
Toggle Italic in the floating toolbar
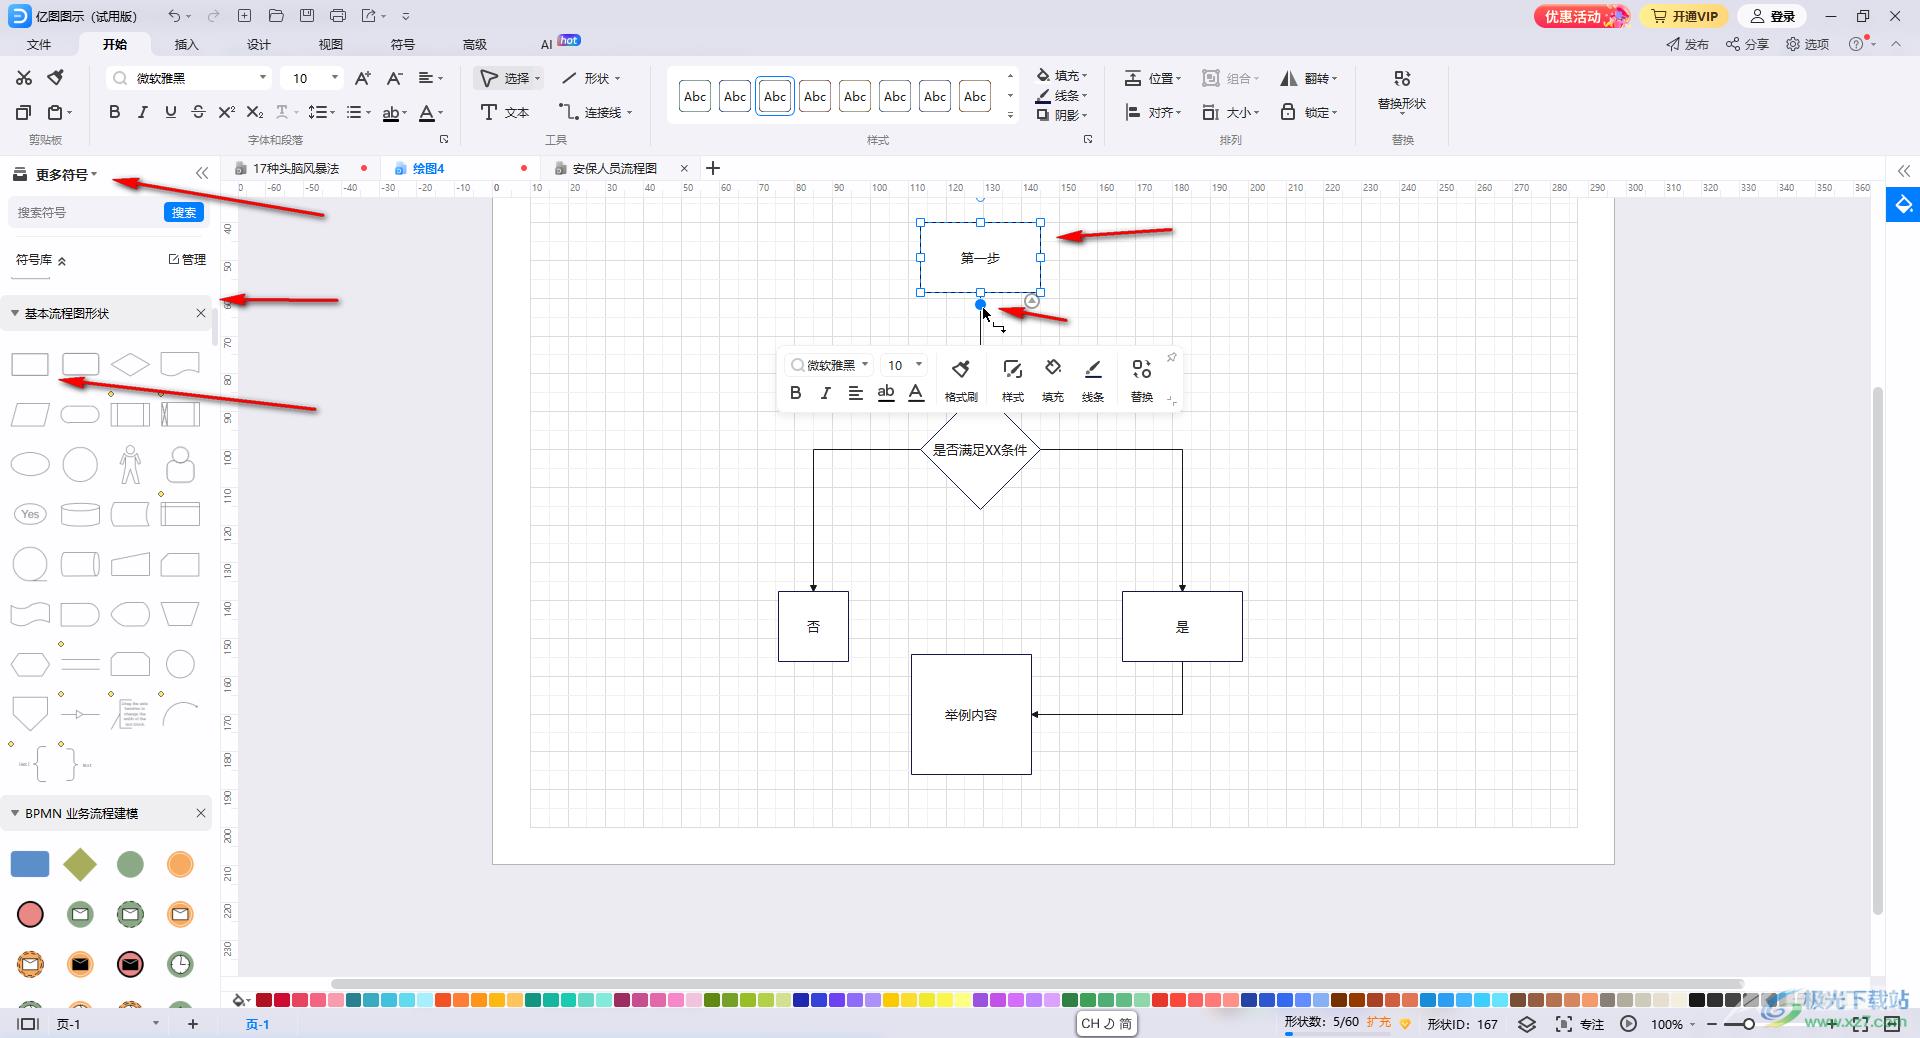coord(825,393)
